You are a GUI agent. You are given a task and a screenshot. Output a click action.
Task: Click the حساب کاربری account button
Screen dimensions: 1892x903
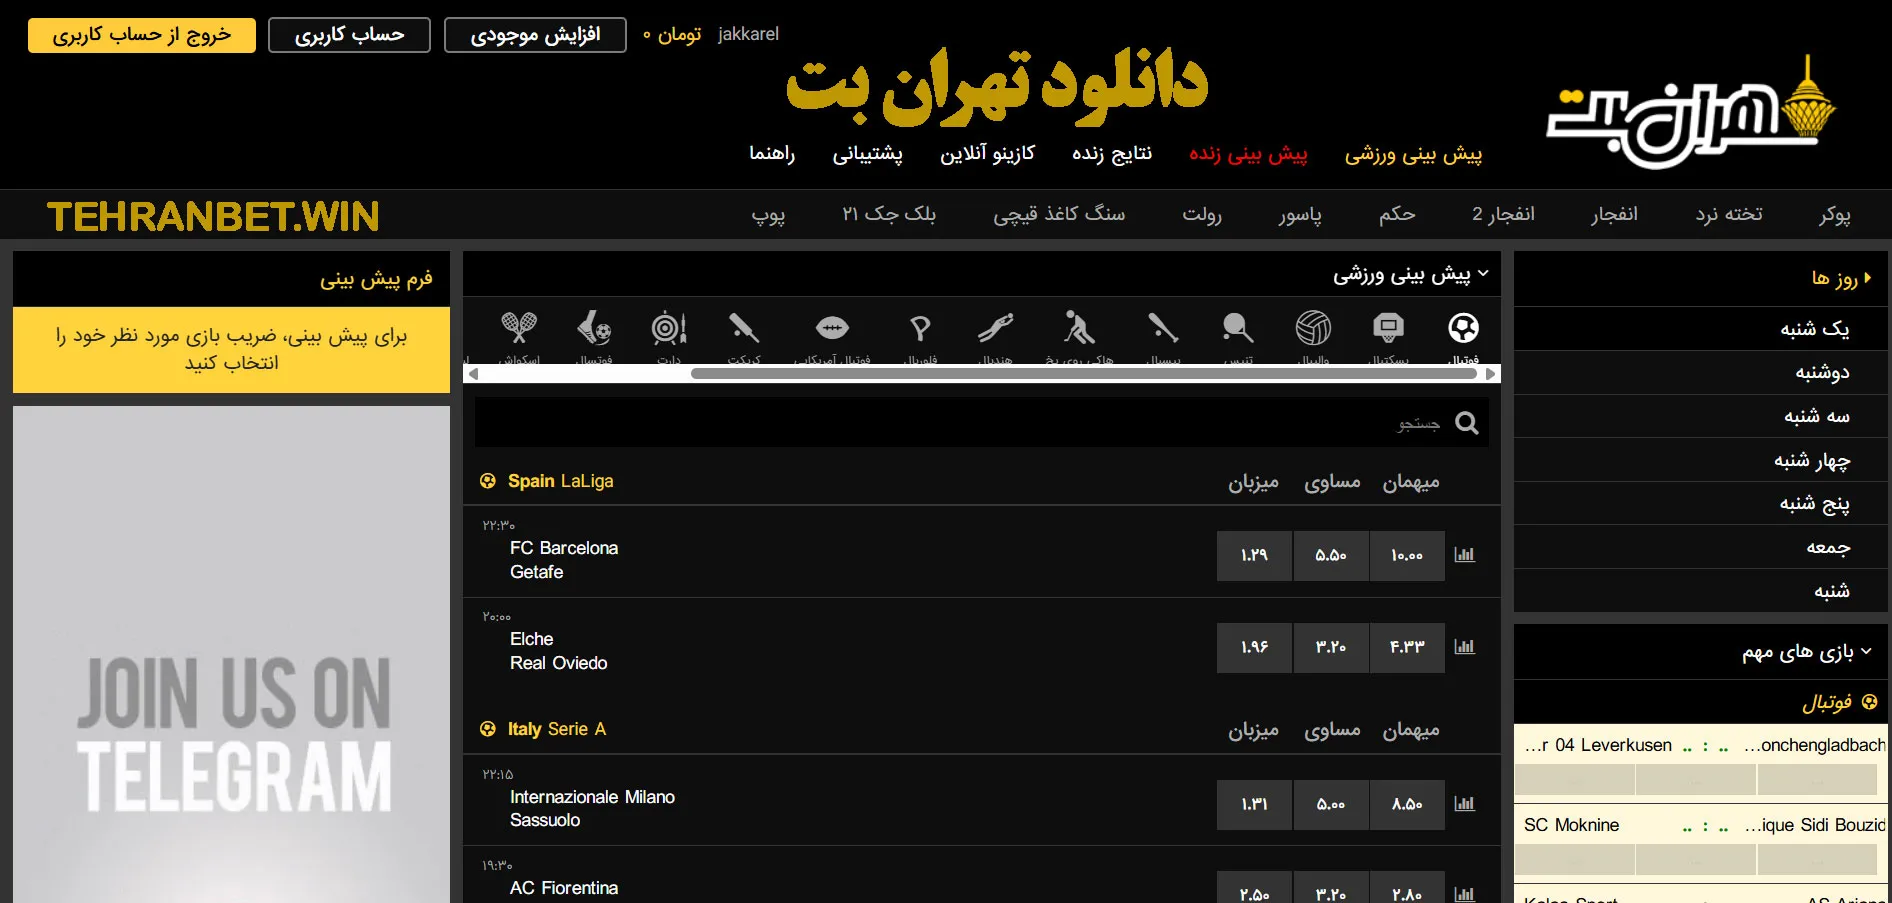[x=349, y=35]
